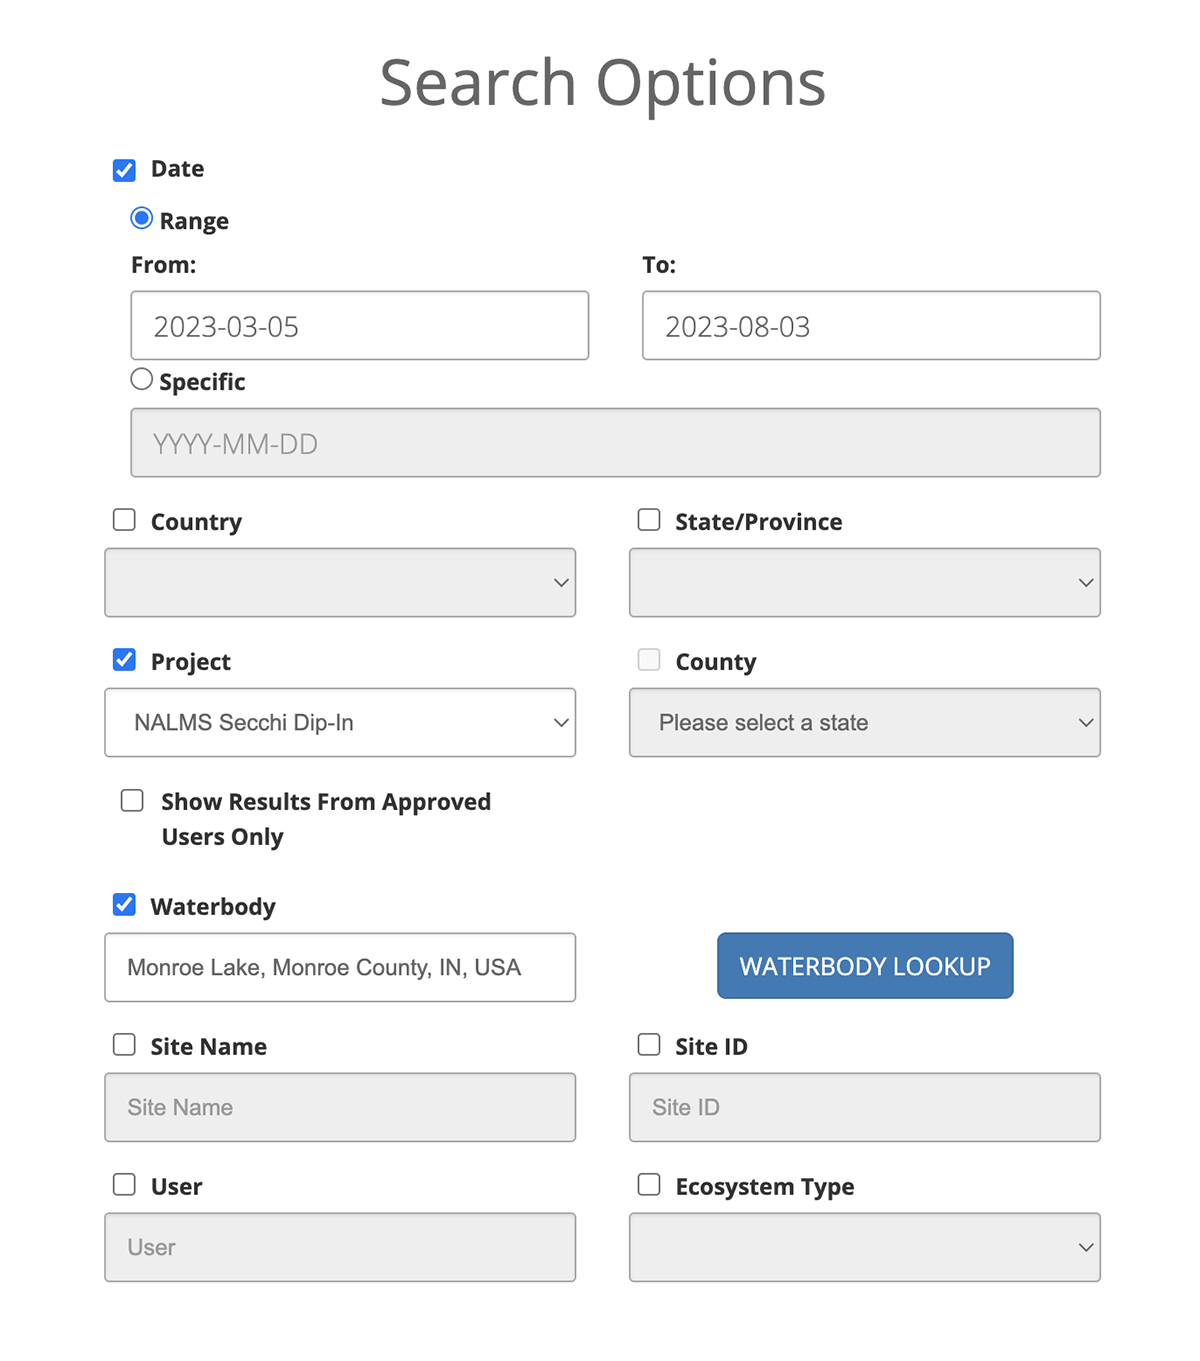
Task: Open the State/Province dropdown
Action: (864, 583)
